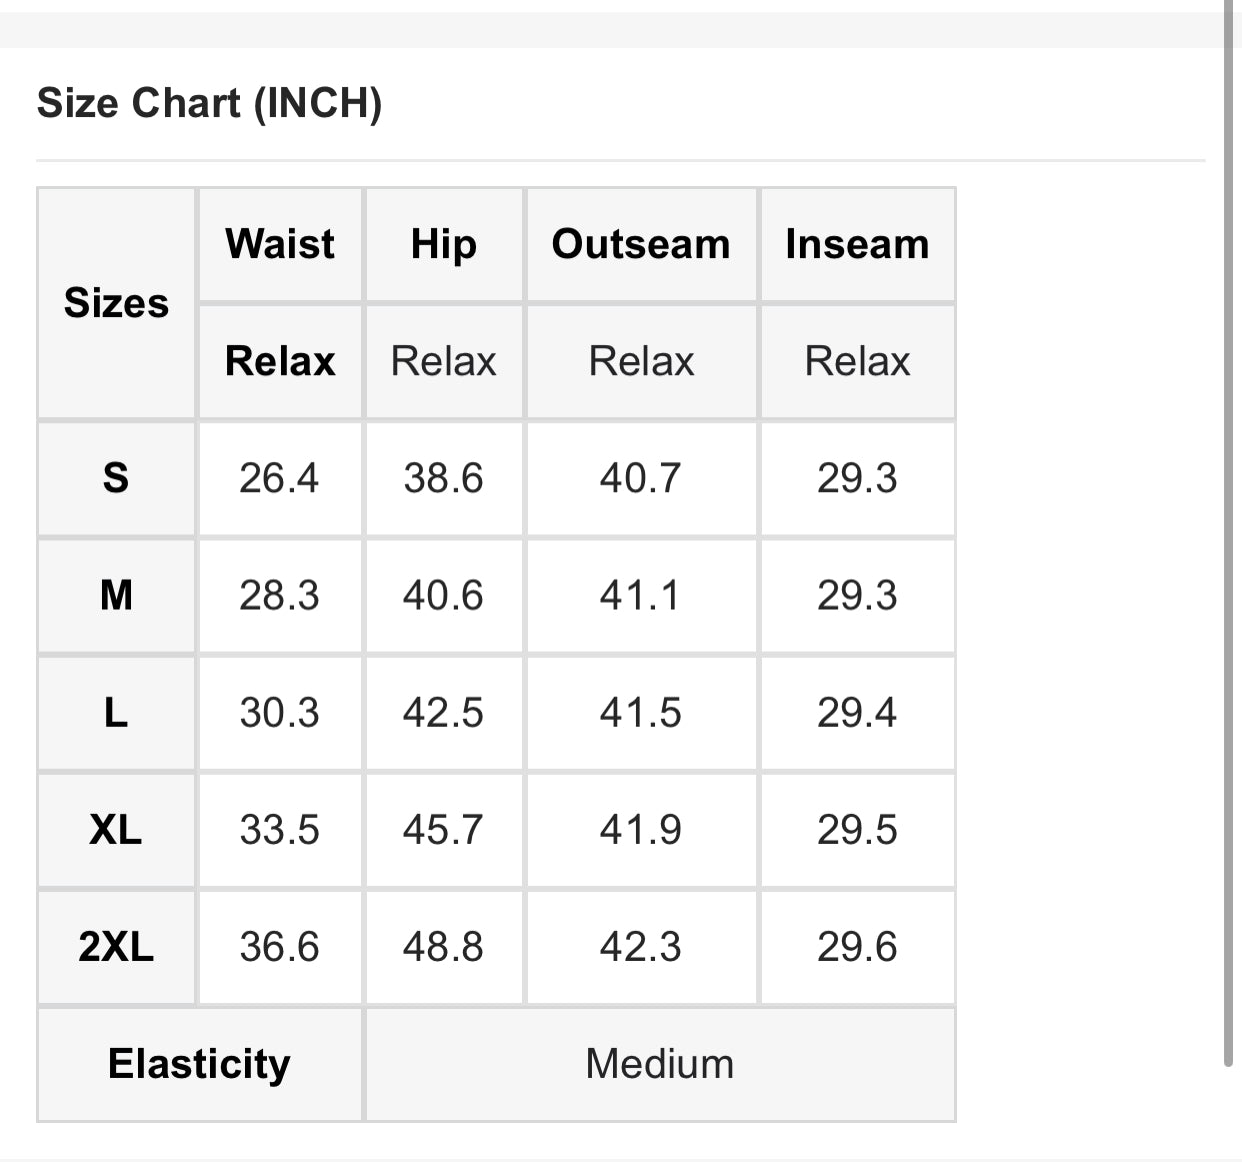Click the Outseam column header
This screenshot has width=1242, height=1162.
coord(641,244)
